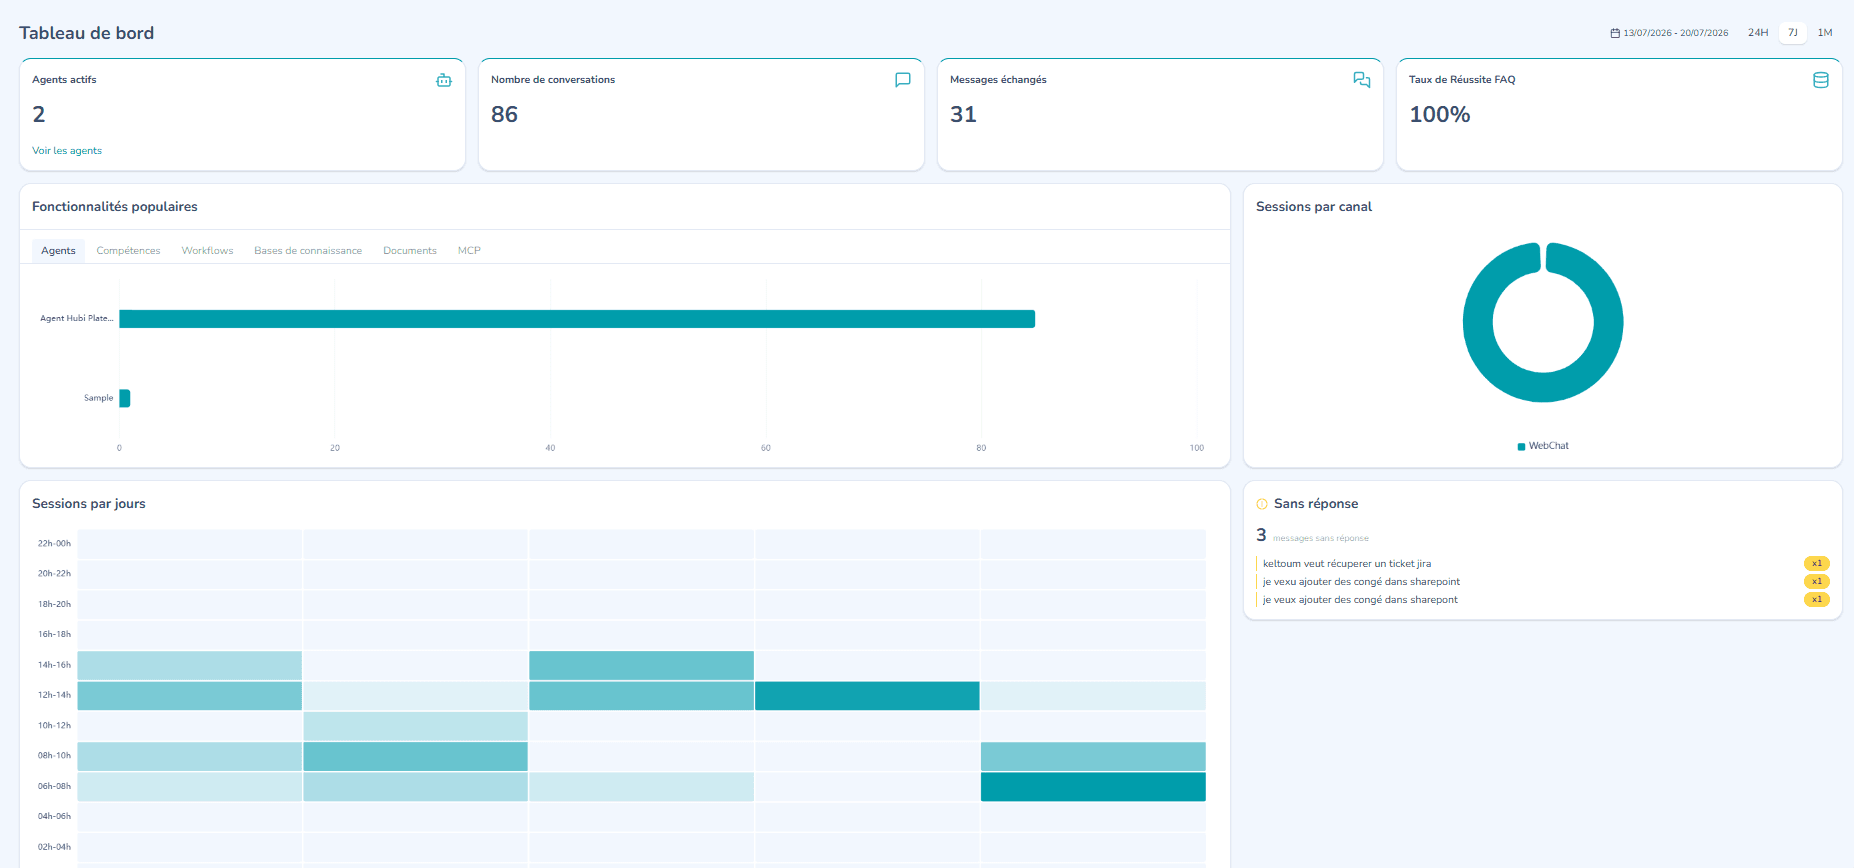1854x868 pixels.
Task: Switch to the Documents tab
Action: (410, 251)
